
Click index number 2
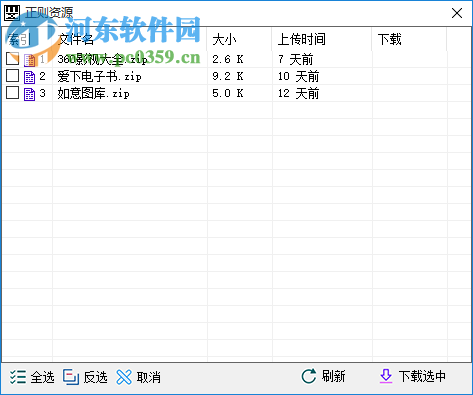tap(42, 76)
